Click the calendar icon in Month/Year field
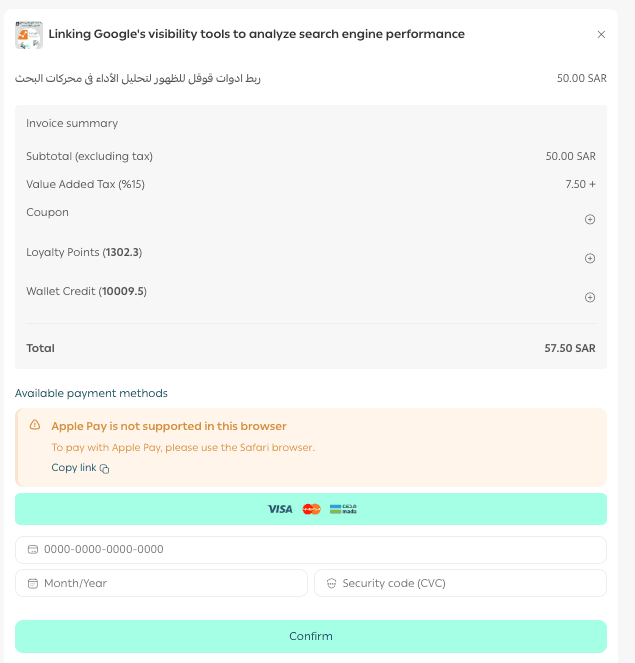Viewport: 635px width, 663px height. click(x=33, y=583)
